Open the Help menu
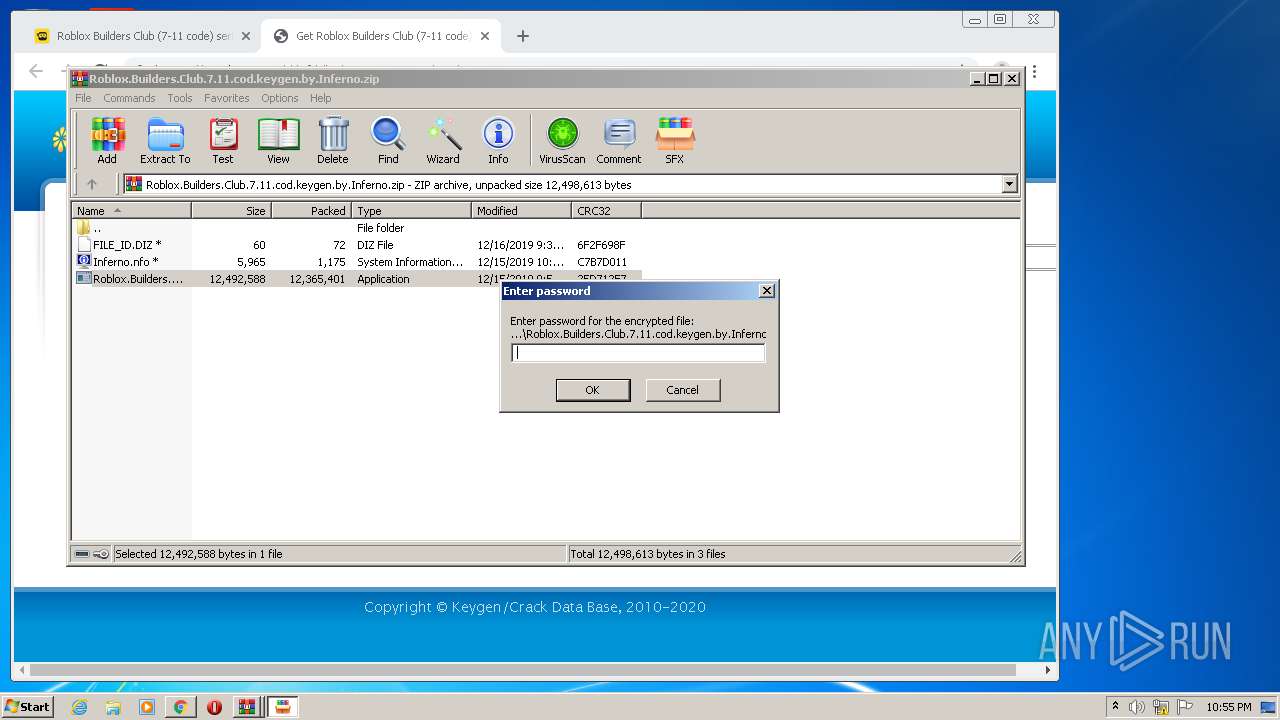This screenshot has width=1280, height=720. (x=320, y=98)
